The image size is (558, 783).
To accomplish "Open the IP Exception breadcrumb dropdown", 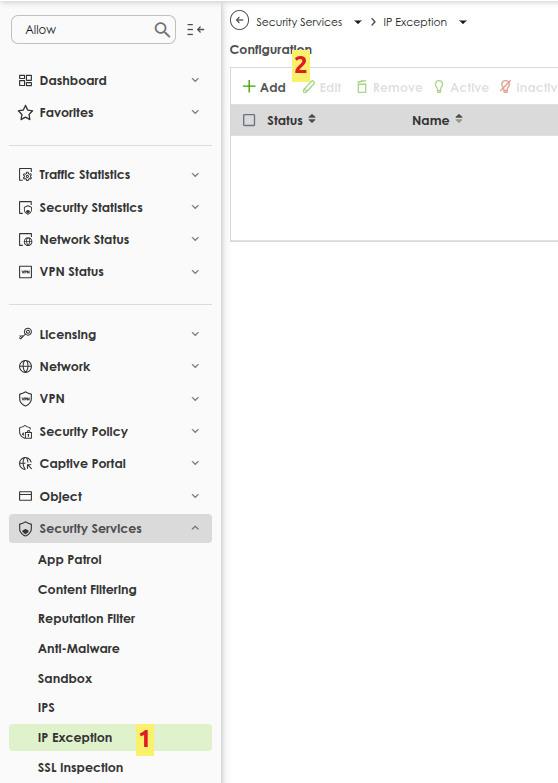I will tap(463, 22).
